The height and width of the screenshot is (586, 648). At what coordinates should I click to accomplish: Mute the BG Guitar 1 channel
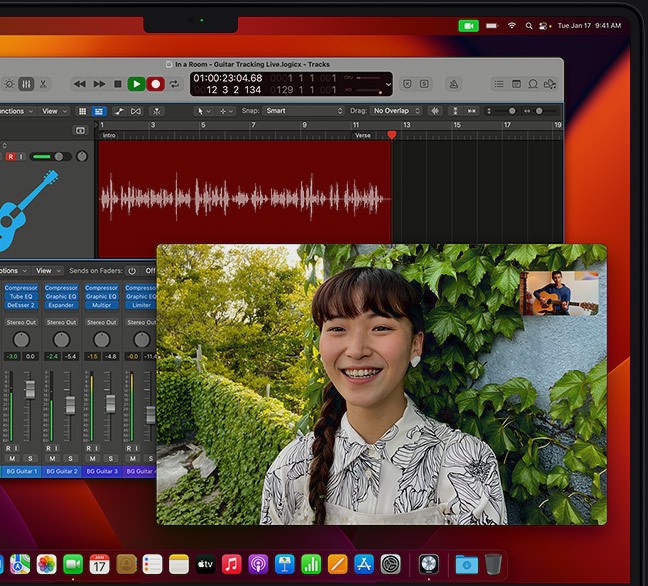point(14,458)
